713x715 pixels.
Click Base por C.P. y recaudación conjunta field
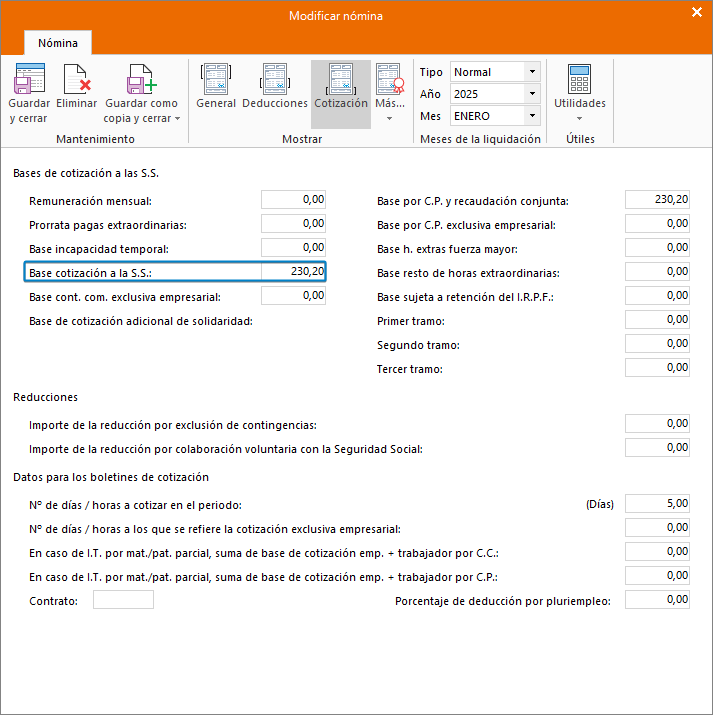coord(657,200)
